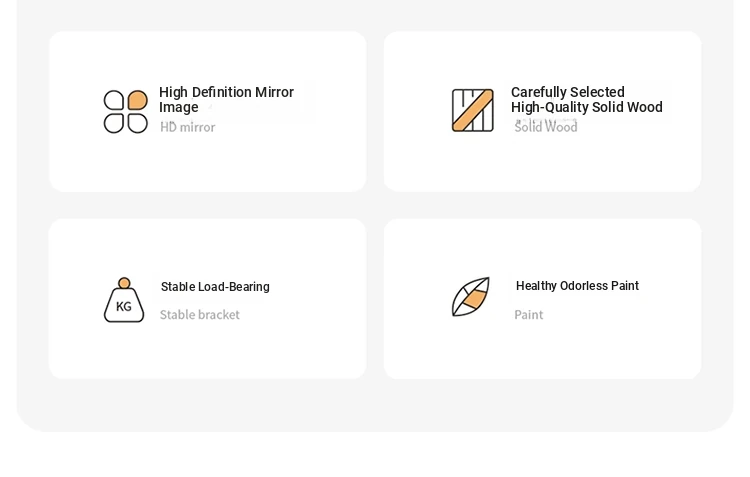Click the four-petal mirror icon
750x477 pixels.
point(126,111)
